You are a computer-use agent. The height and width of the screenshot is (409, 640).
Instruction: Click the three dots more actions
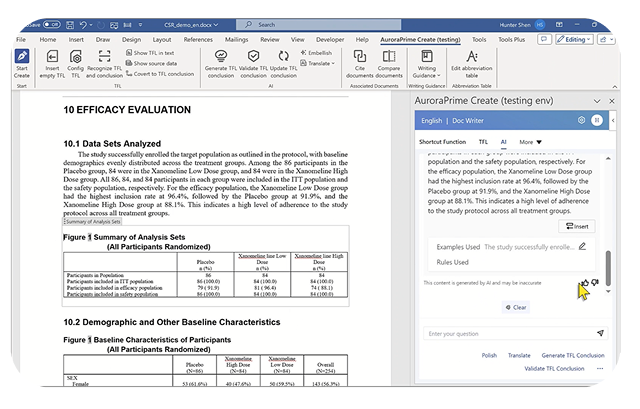point(600,369)
